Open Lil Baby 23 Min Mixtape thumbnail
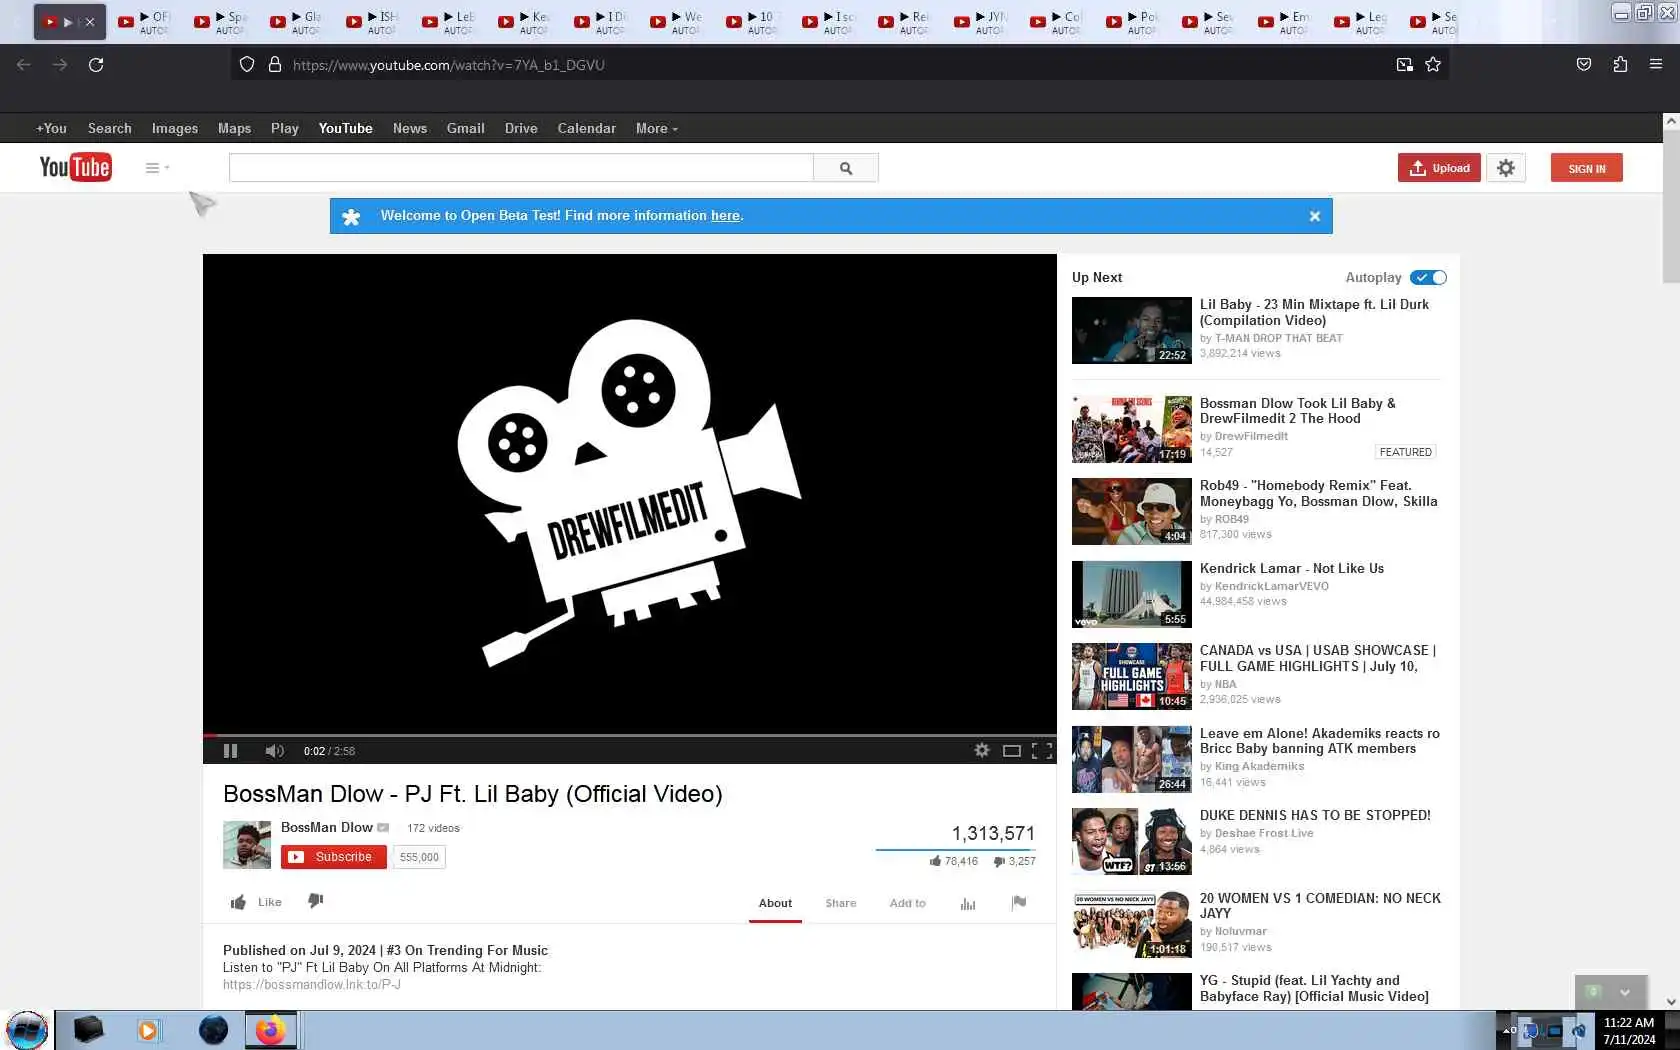 [x=1132, y=331]
